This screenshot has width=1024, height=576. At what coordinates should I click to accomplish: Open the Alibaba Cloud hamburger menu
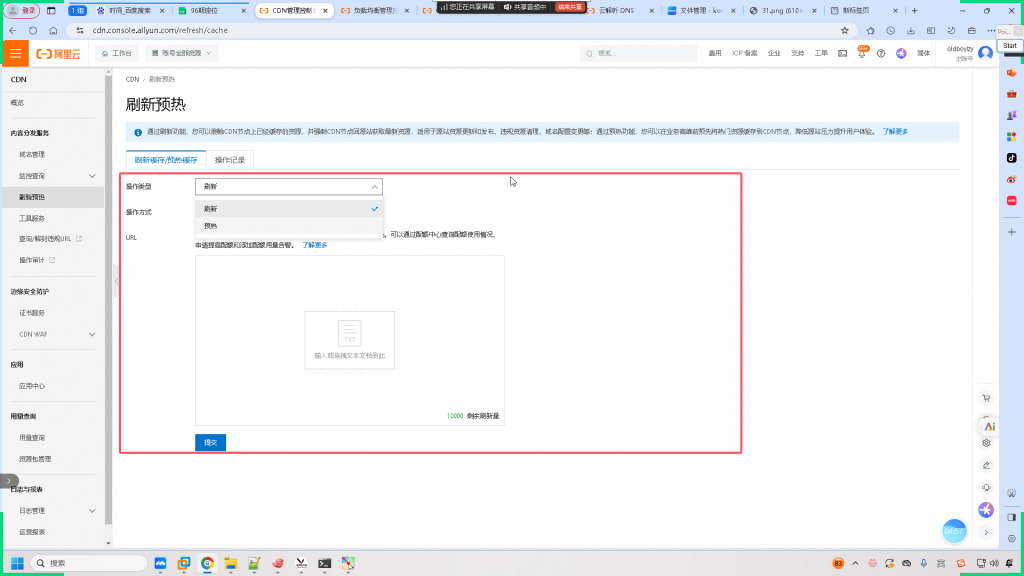click(x=16, y=53)
